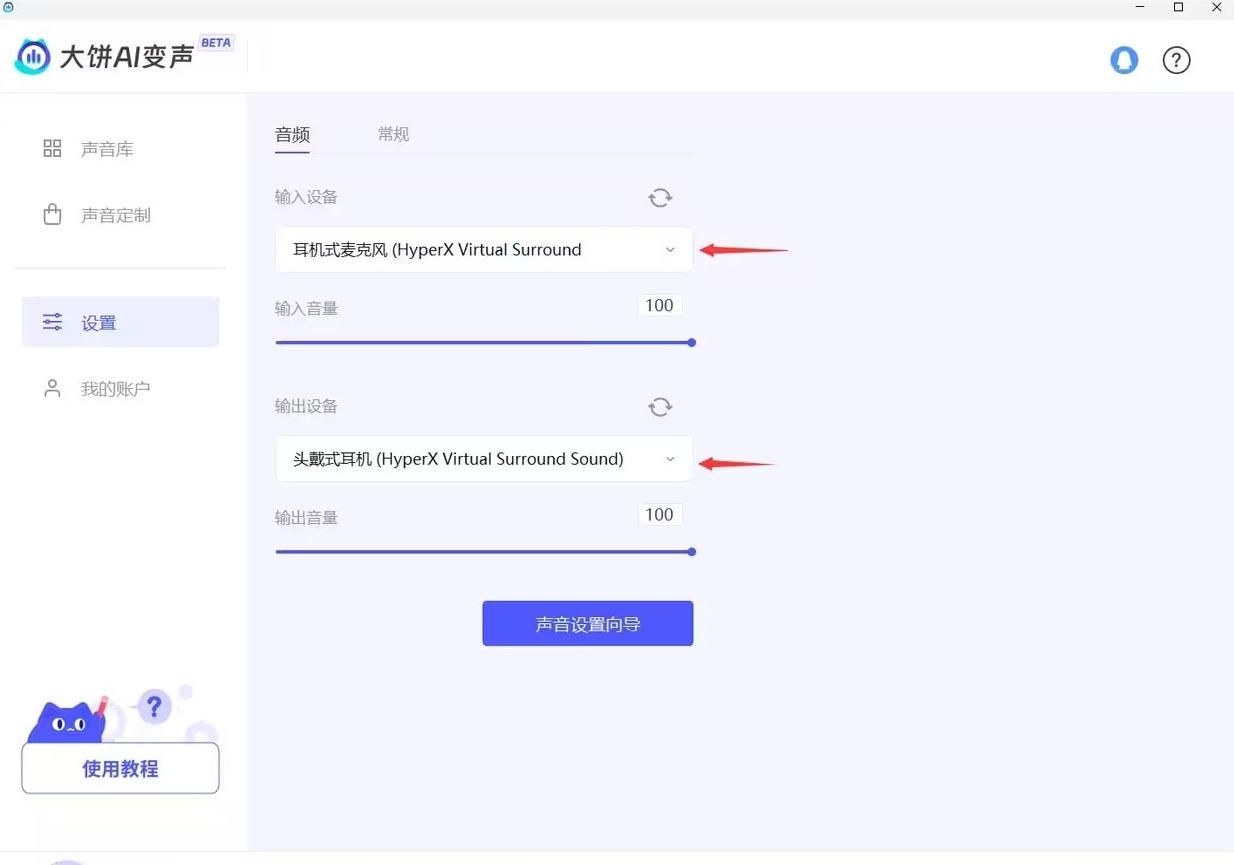This screenshot has width=1234, height=865.
Task: Go to 我的账户 in sidebar
Action: pos(115,389)
